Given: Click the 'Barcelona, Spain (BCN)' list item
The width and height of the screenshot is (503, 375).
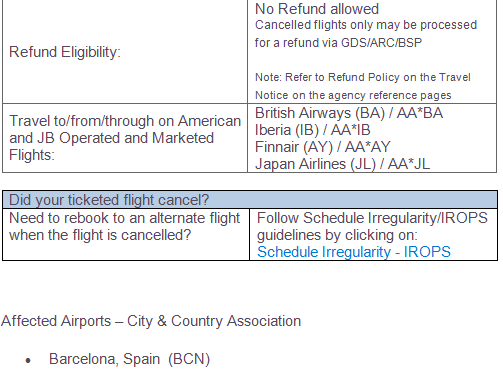Looking at the screenshot, I should tap(129, 359).
